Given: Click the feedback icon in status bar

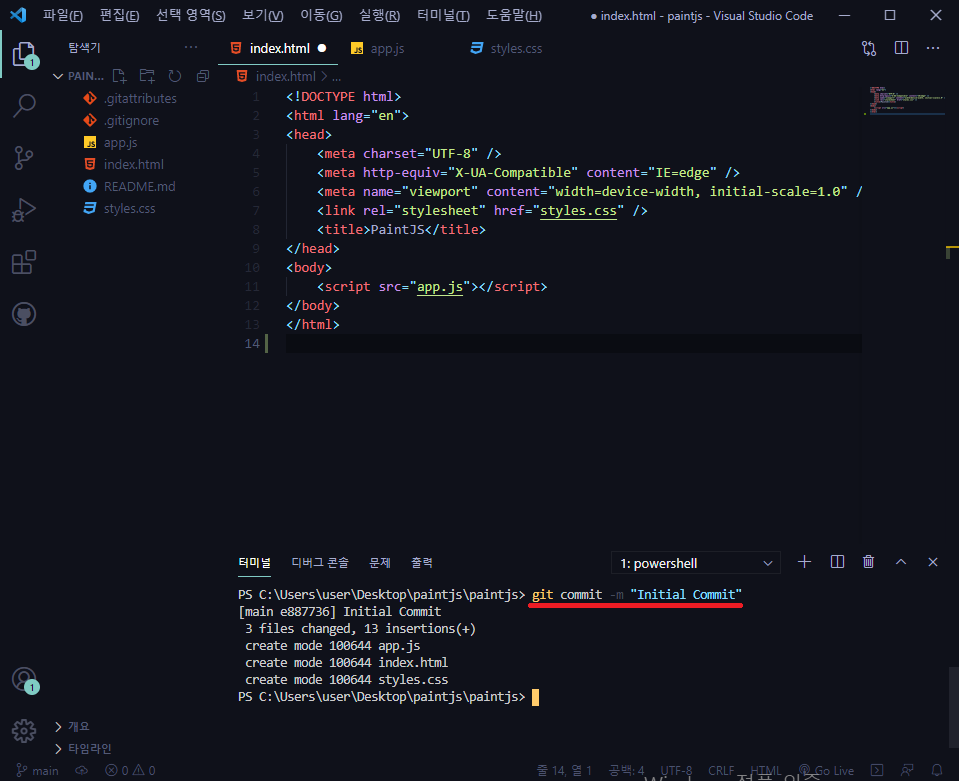Looking at the screenshot, I should point(908,770).
